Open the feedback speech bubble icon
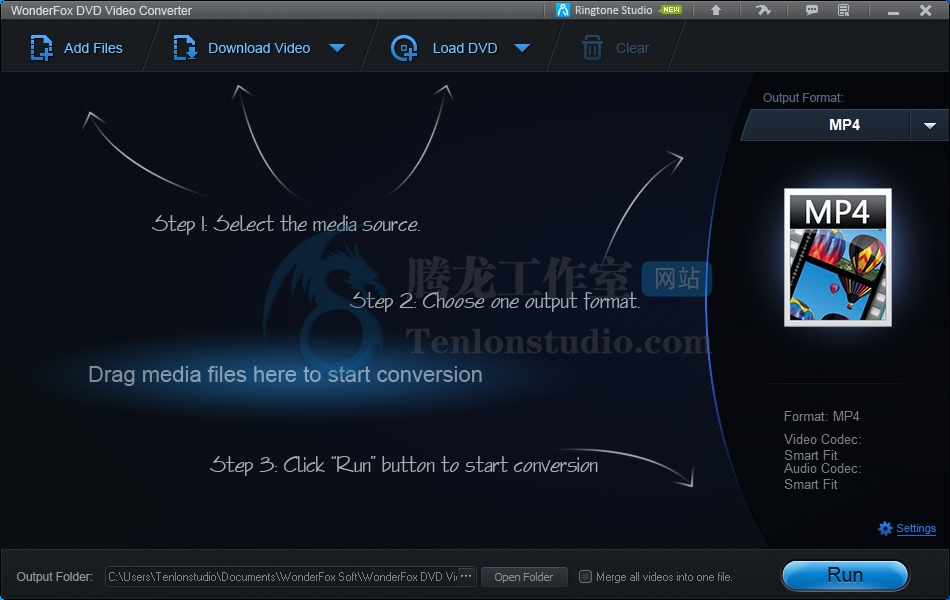 (811, 10)
